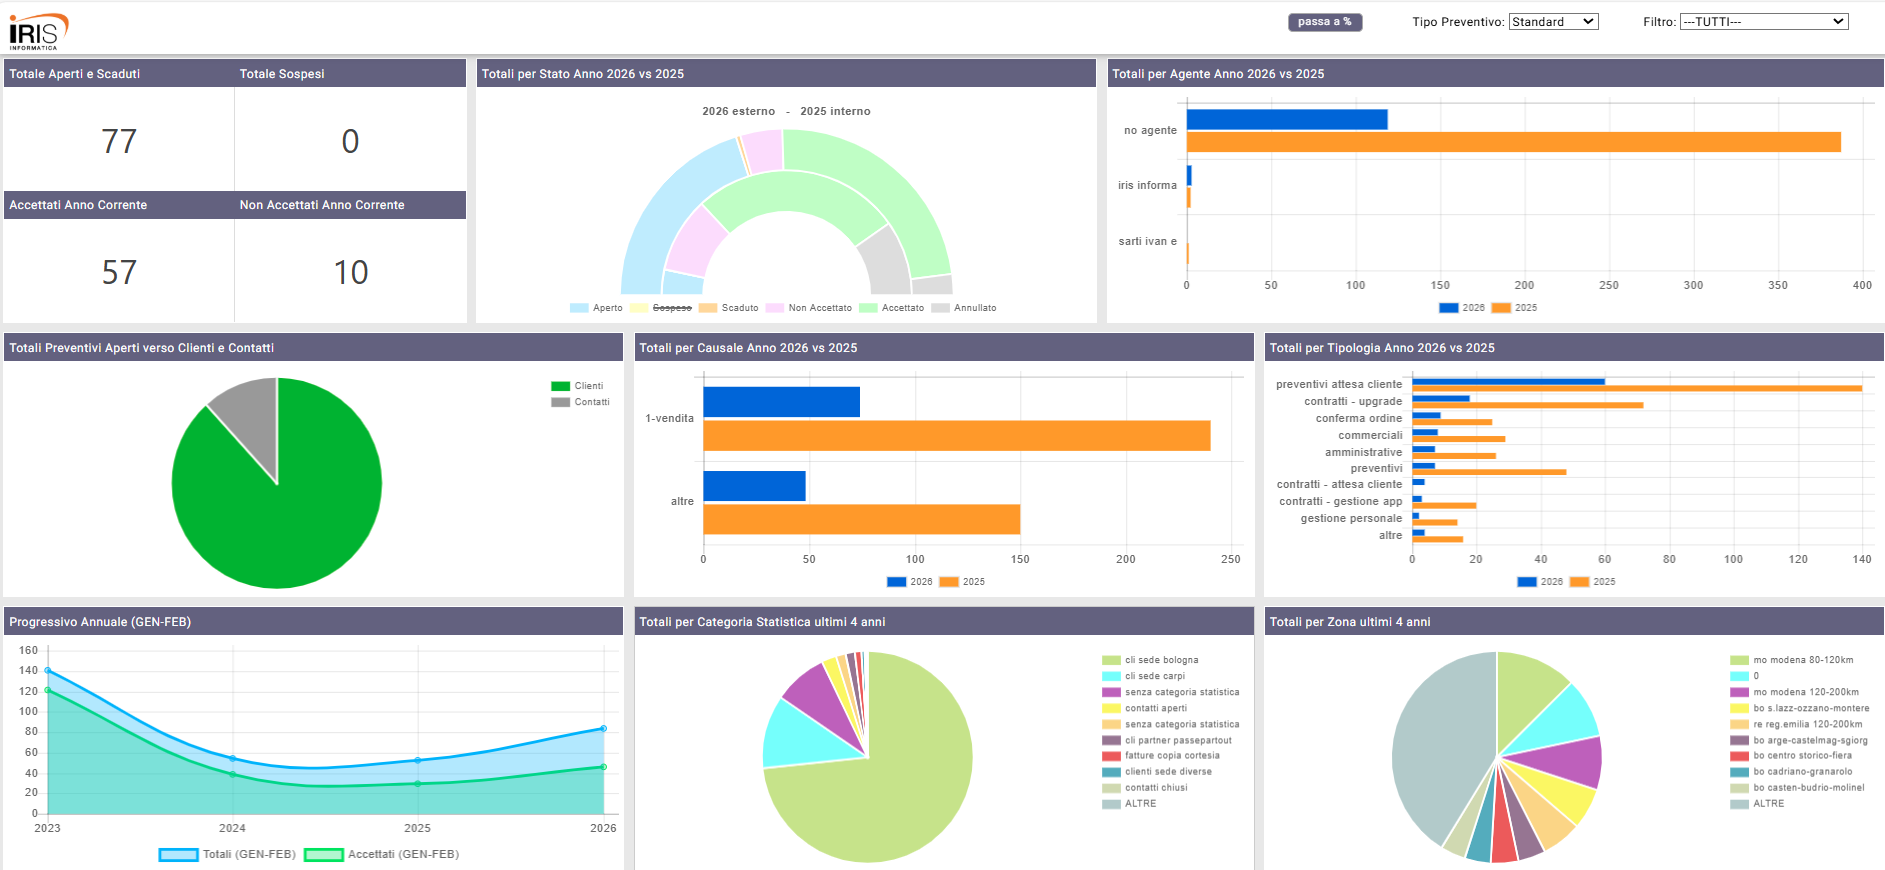
Task: Toggle the Clienti legend icon
Action: (560, 386)
